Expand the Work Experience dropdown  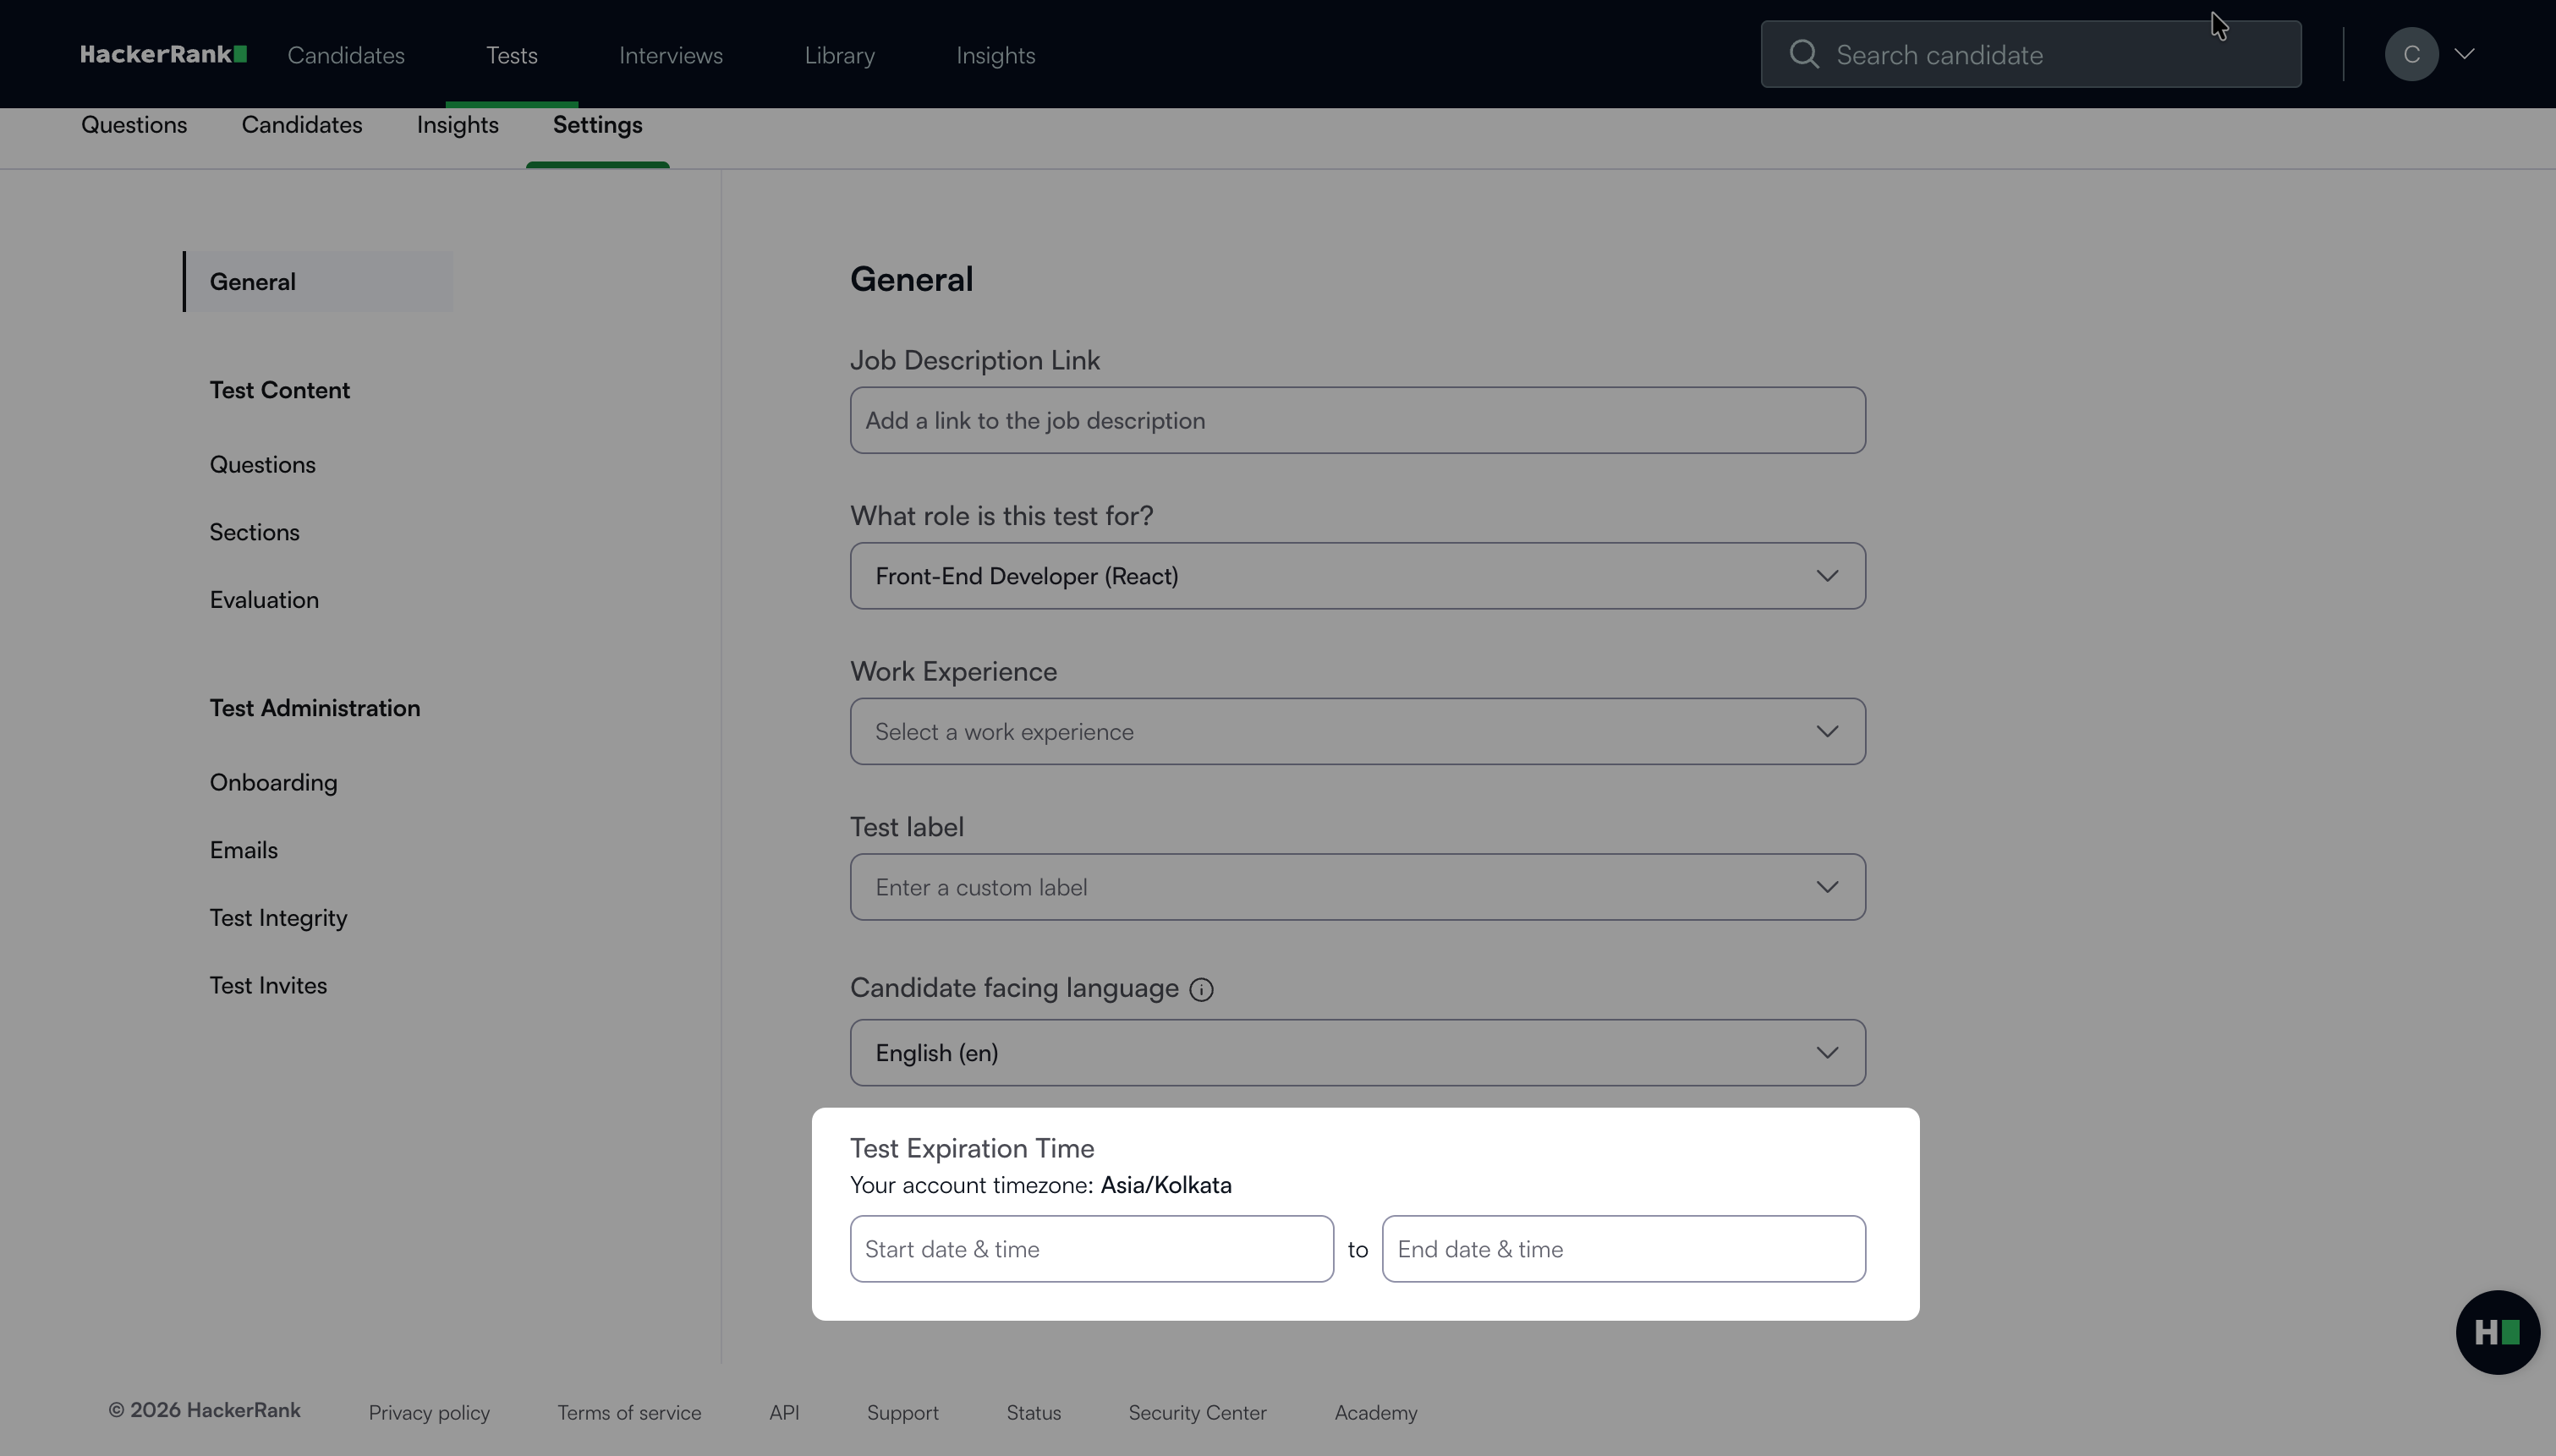point(1357,732)
